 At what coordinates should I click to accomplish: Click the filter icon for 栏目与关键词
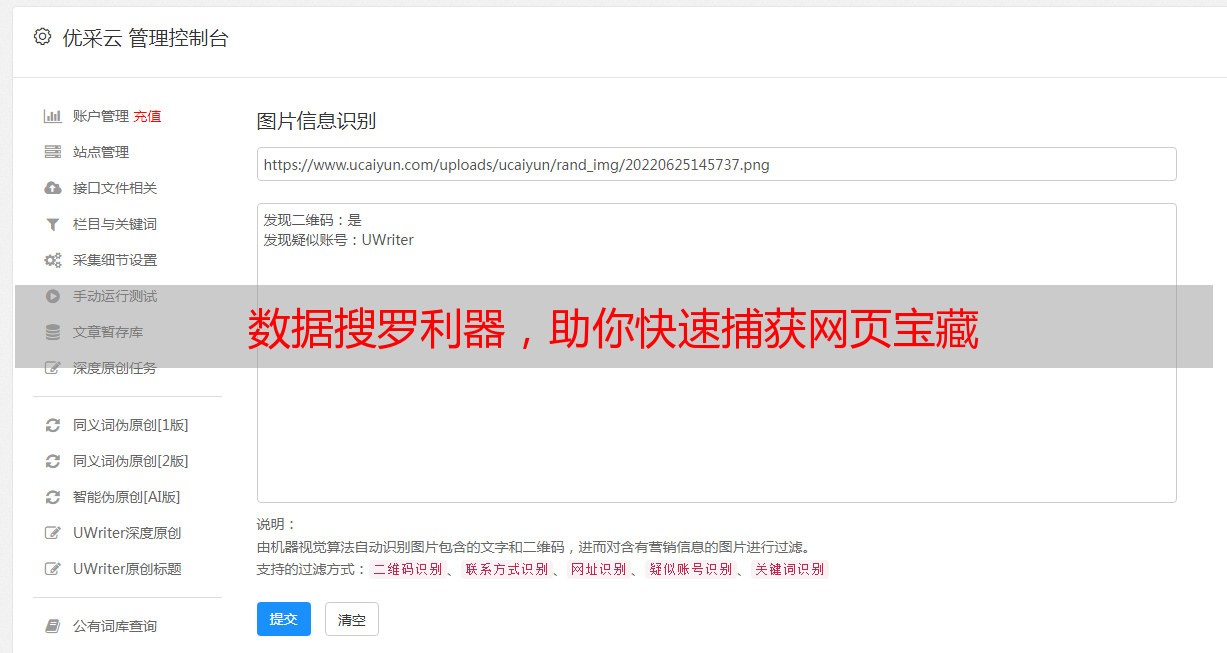[53, 224]
